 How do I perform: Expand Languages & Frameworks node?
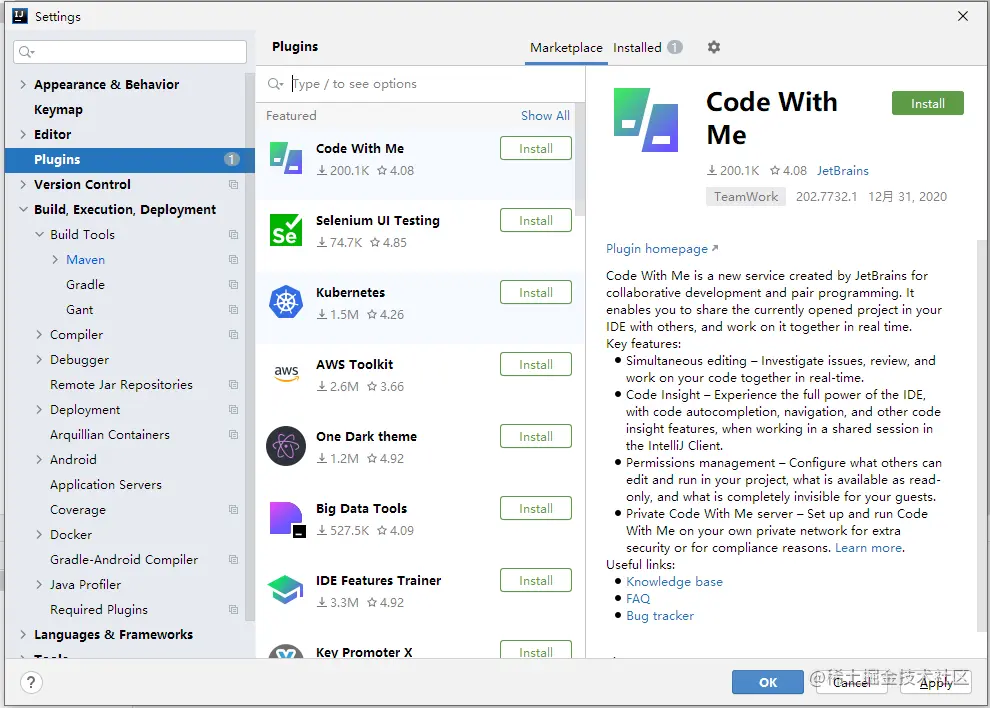pos(23,635)
